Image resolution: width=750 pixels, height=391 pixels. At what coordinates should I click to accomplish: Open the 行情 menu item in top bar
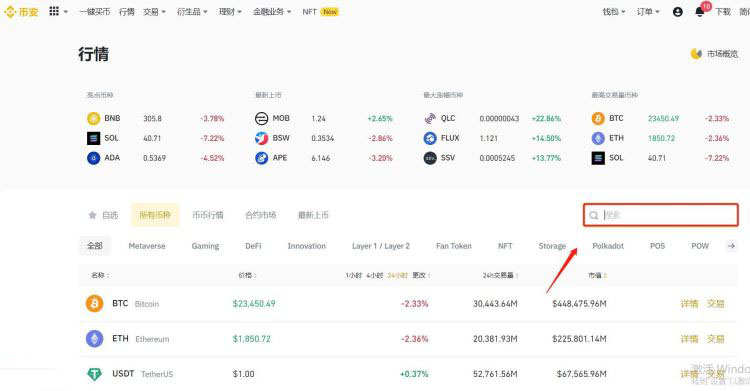tap(127, 12)
